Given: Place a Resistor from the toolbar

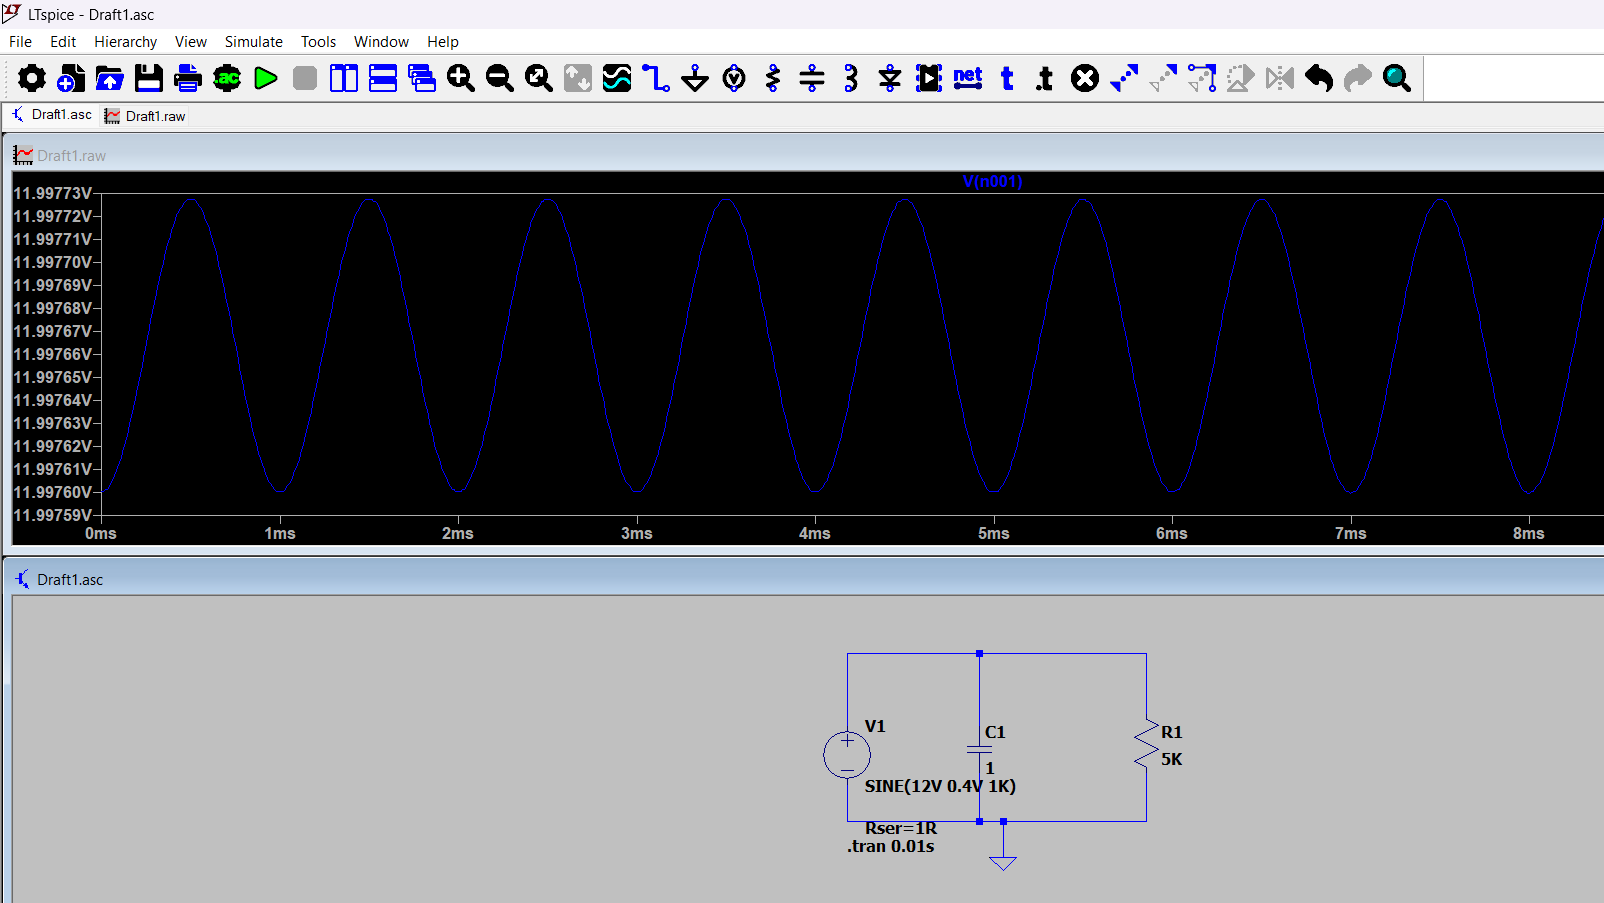Looking at the screenshot, I should 773,78.
